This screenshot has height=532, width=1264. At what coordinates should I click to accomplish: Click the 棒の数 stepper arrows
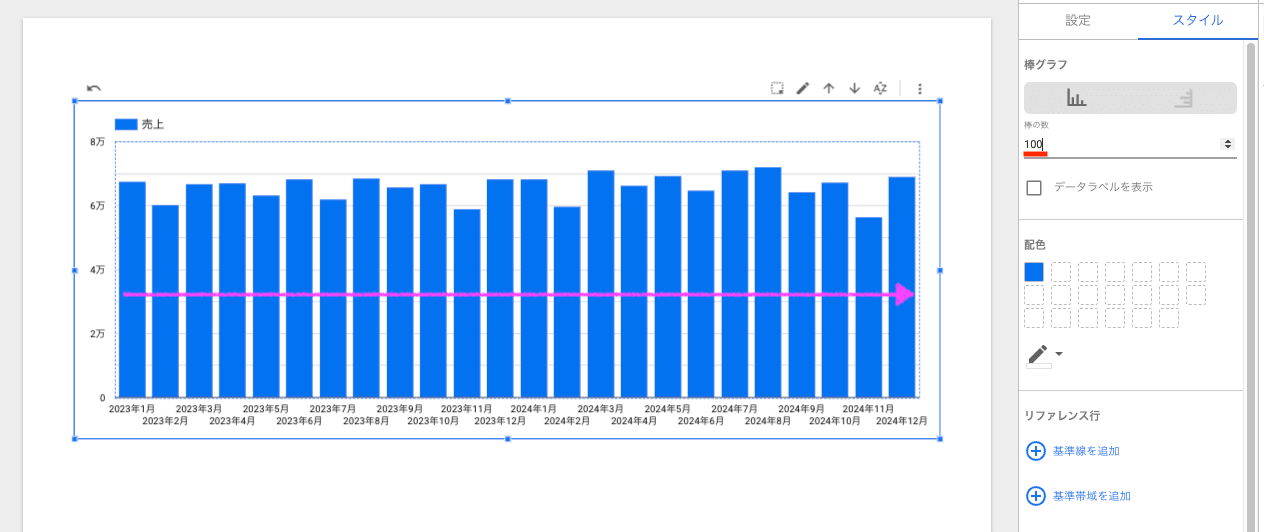[1228, 144]
